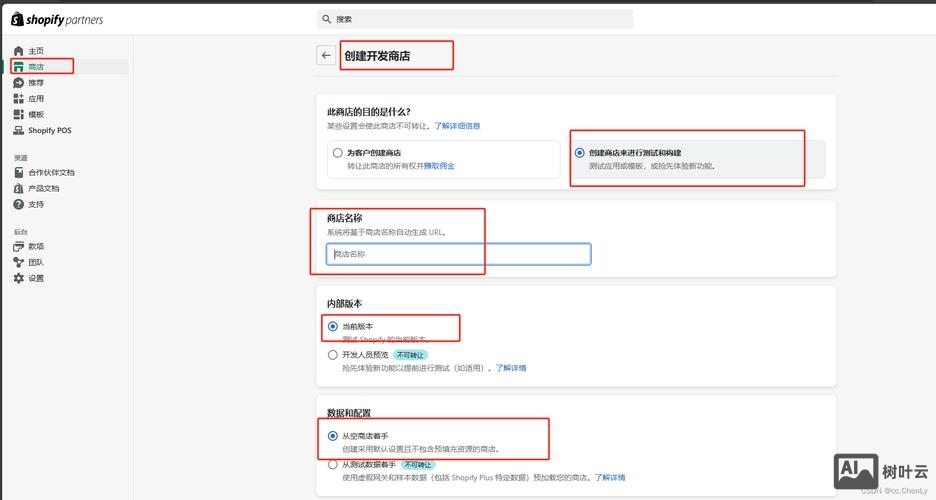Screen dimensions: 936x500
Task: Open Shopify POS in the sidebar
Action: 50,130
